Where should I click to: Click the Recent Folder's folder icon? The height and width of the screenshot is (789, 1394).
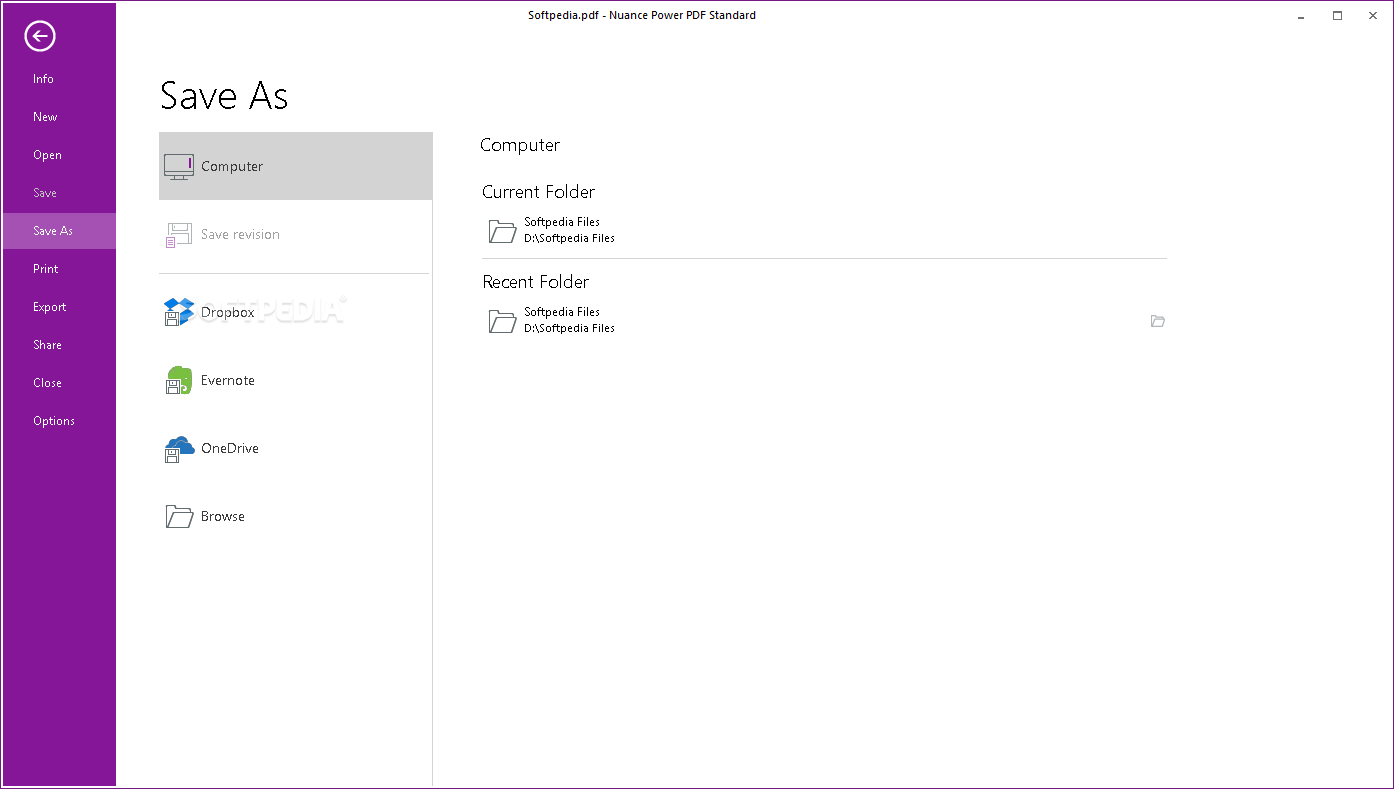pyautogui.click(x=502, y=321)
